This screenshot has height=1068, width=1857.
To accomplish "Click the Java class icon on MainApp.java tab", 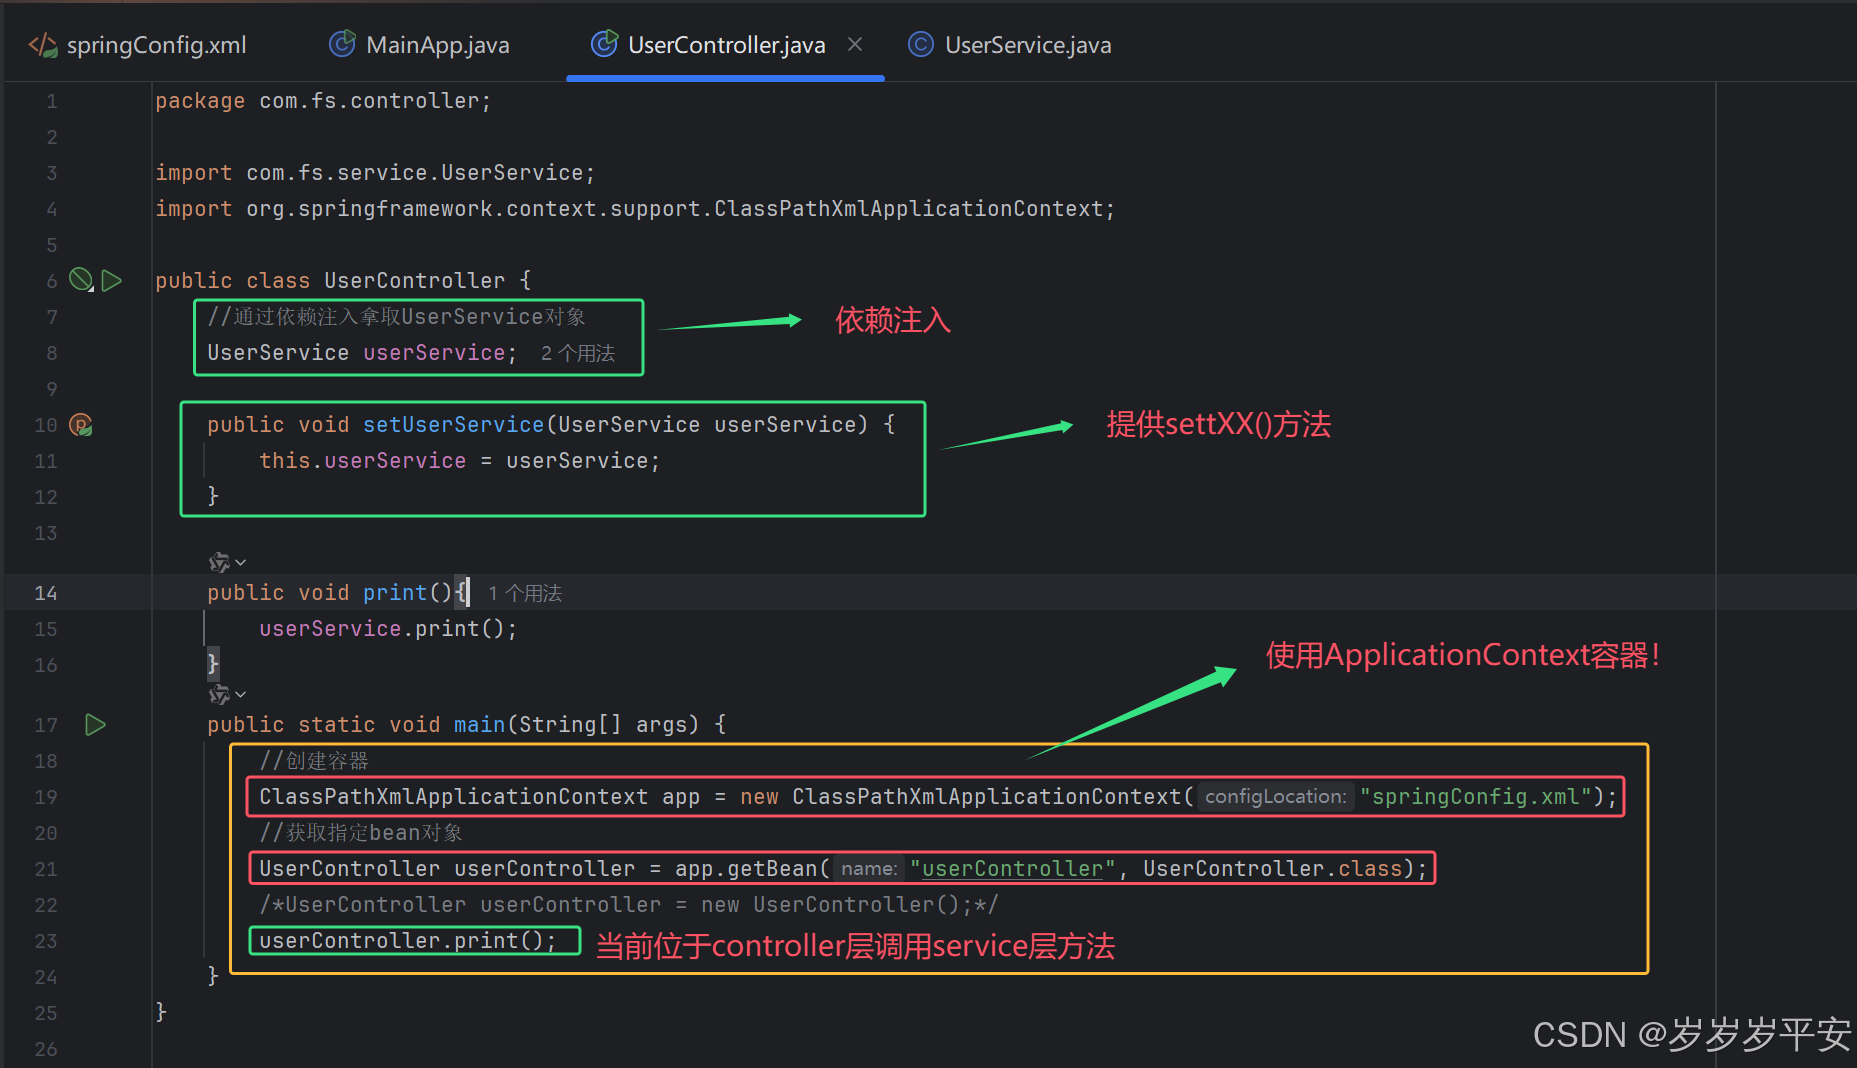I will [342, 44].
